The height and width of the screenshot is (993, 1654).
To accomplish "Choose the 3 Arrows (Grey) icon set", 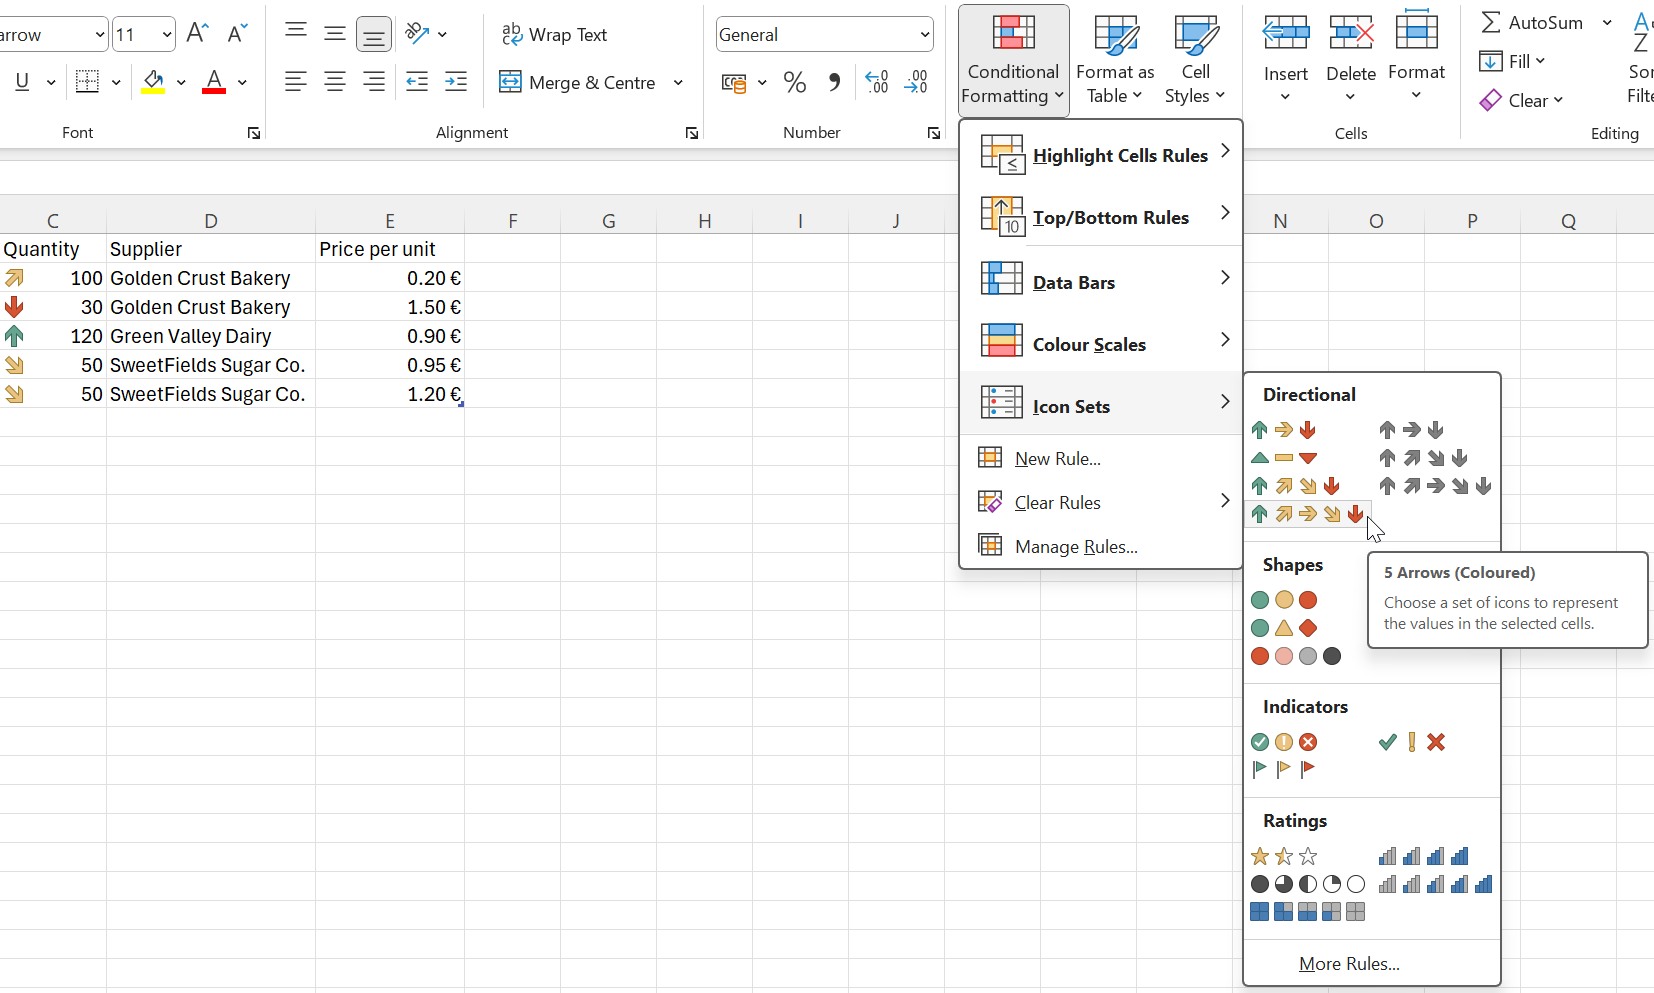I will tap(1411, 430).
